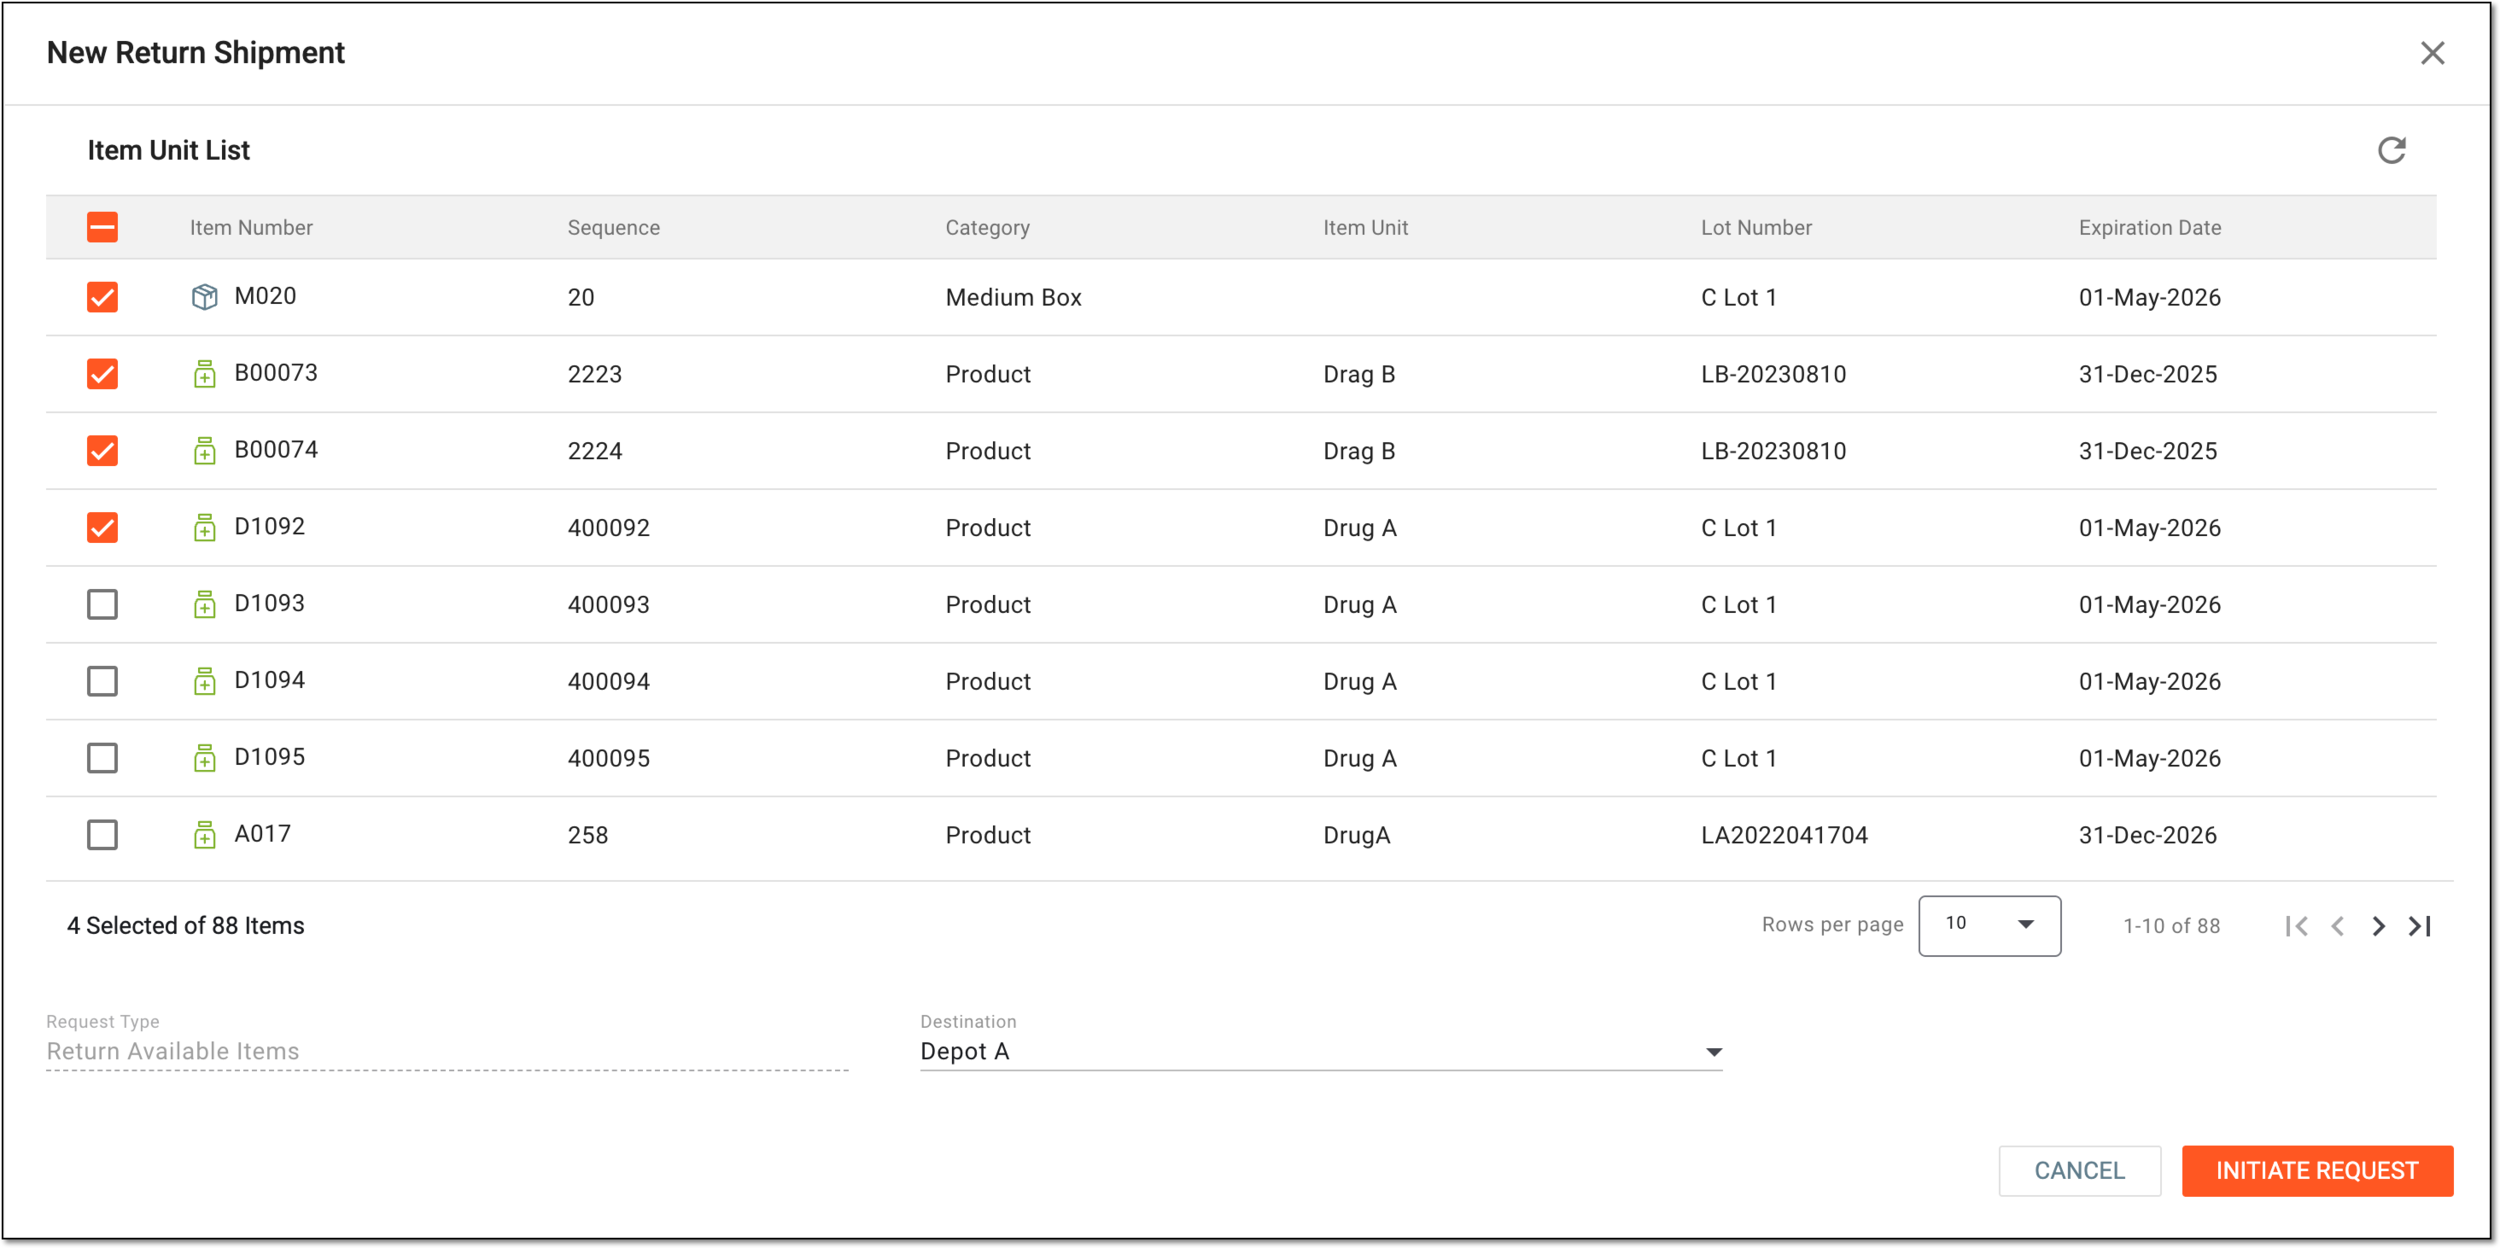Click the DrugA item unit in A017 row

point(1356,835)
